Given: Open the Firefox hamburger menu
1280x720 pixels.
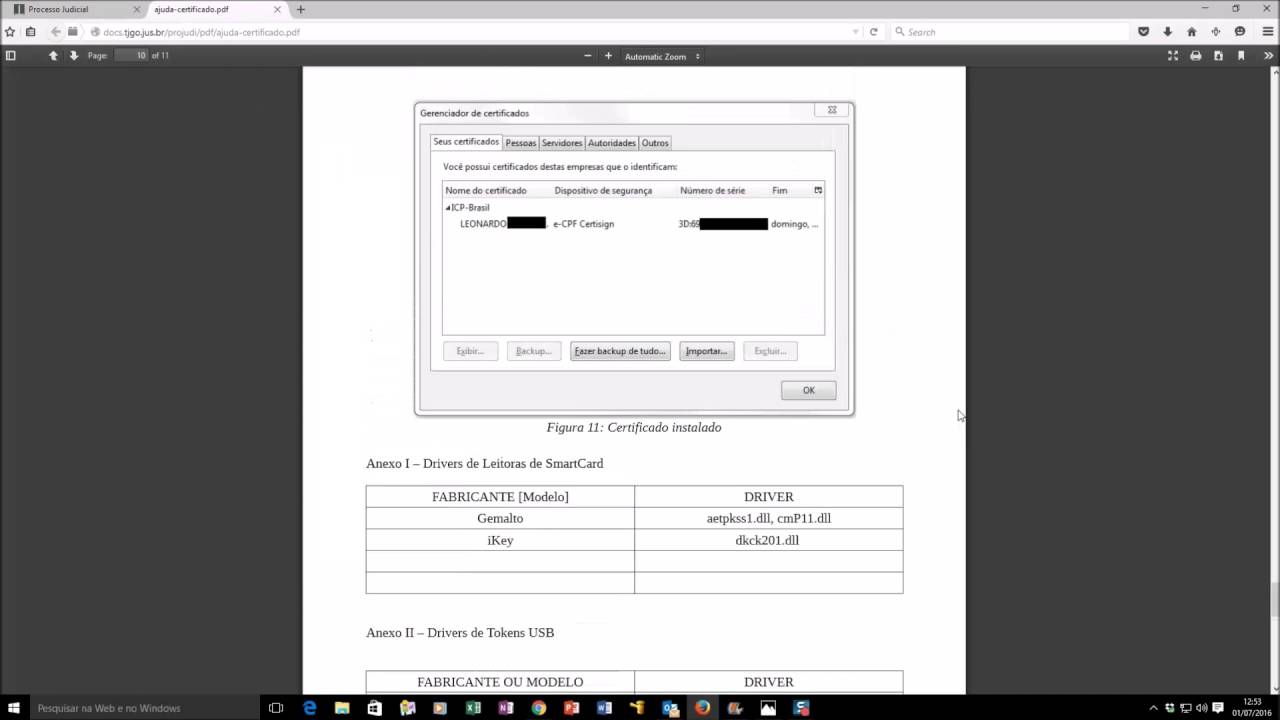Looking at the screenshot, I should [x=1268, y=32].
